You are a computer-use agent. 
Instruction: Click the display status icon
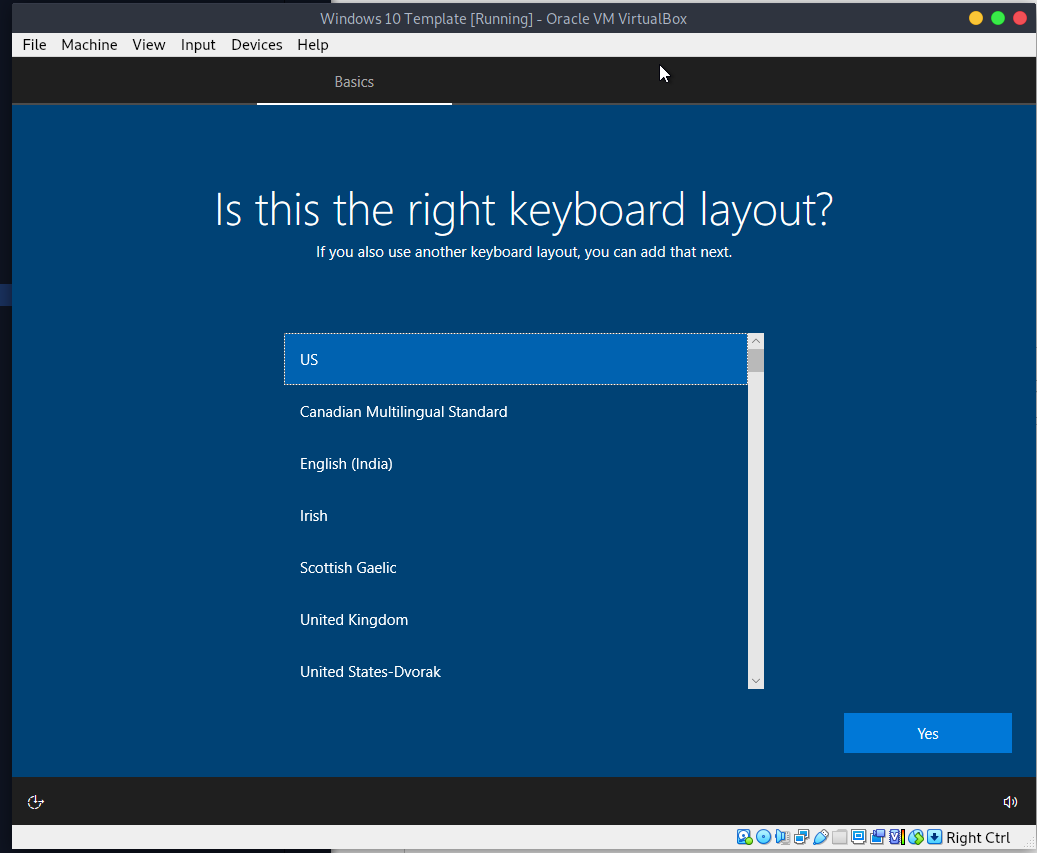858,837
